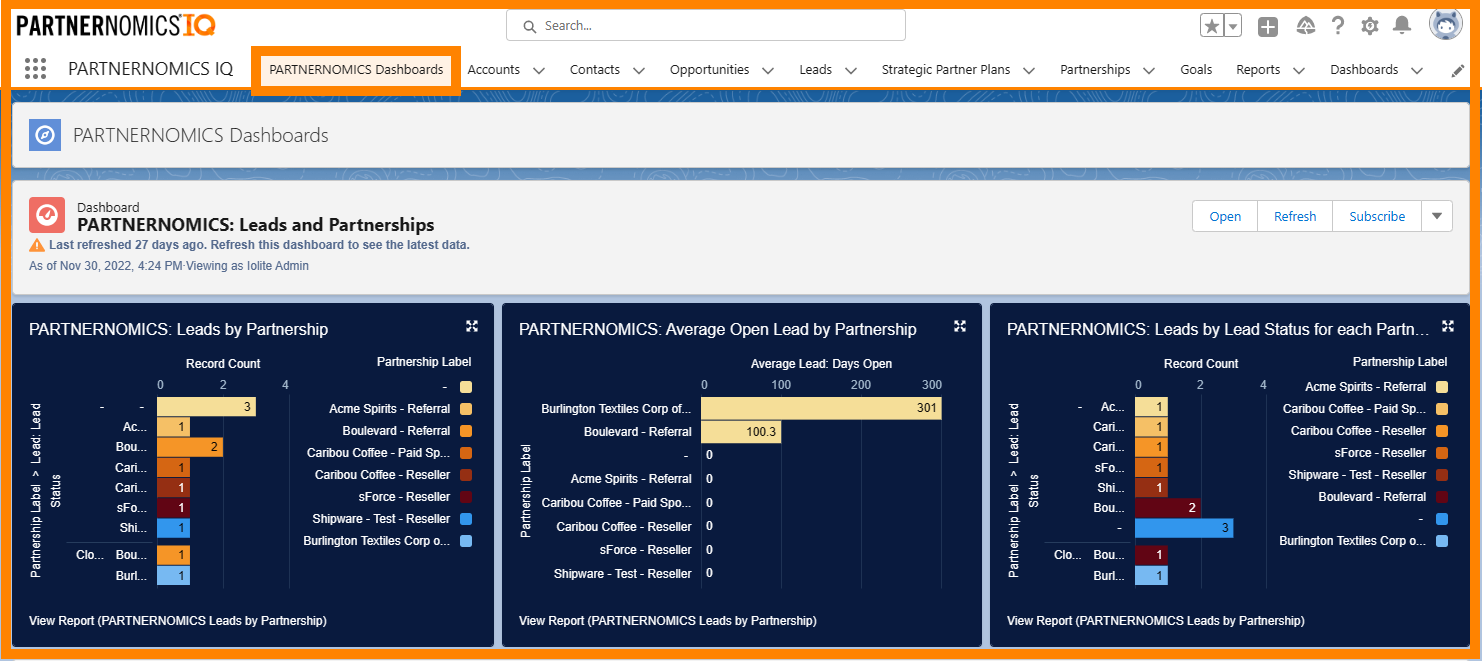1482x661 pixels.
Task: Click Shipware - Test legend swatch in first chart
Action: (466, 519)
